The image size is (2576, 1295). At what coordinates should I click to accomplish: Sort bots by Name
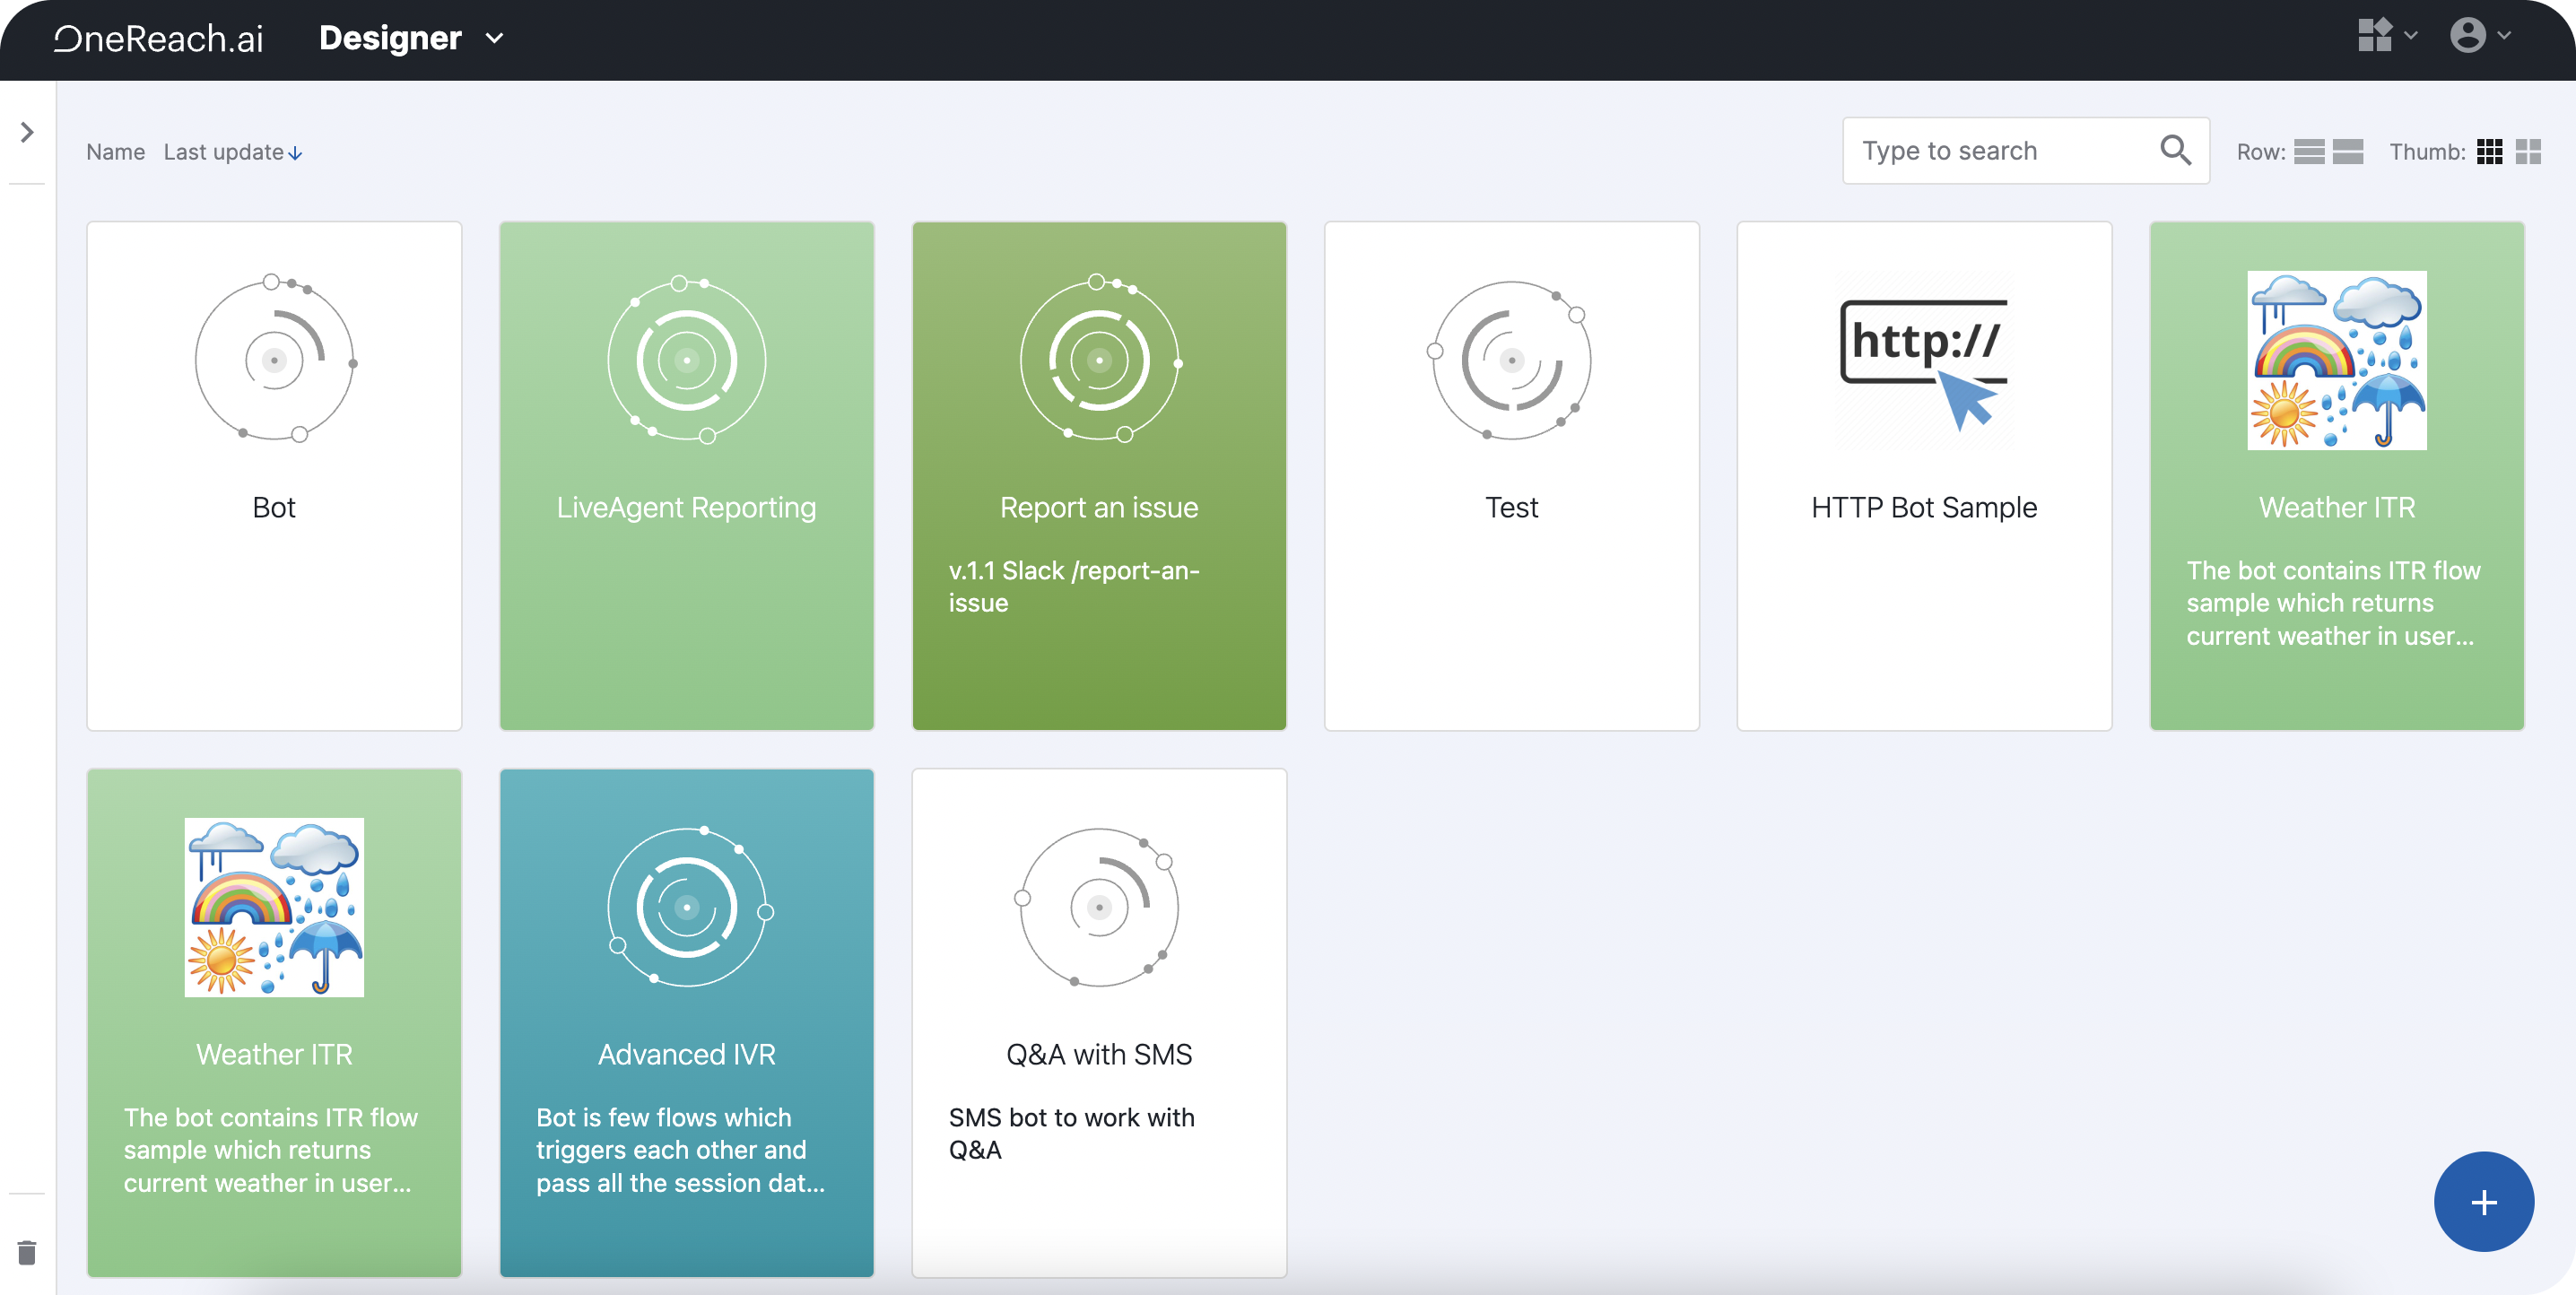pos(115,152)
